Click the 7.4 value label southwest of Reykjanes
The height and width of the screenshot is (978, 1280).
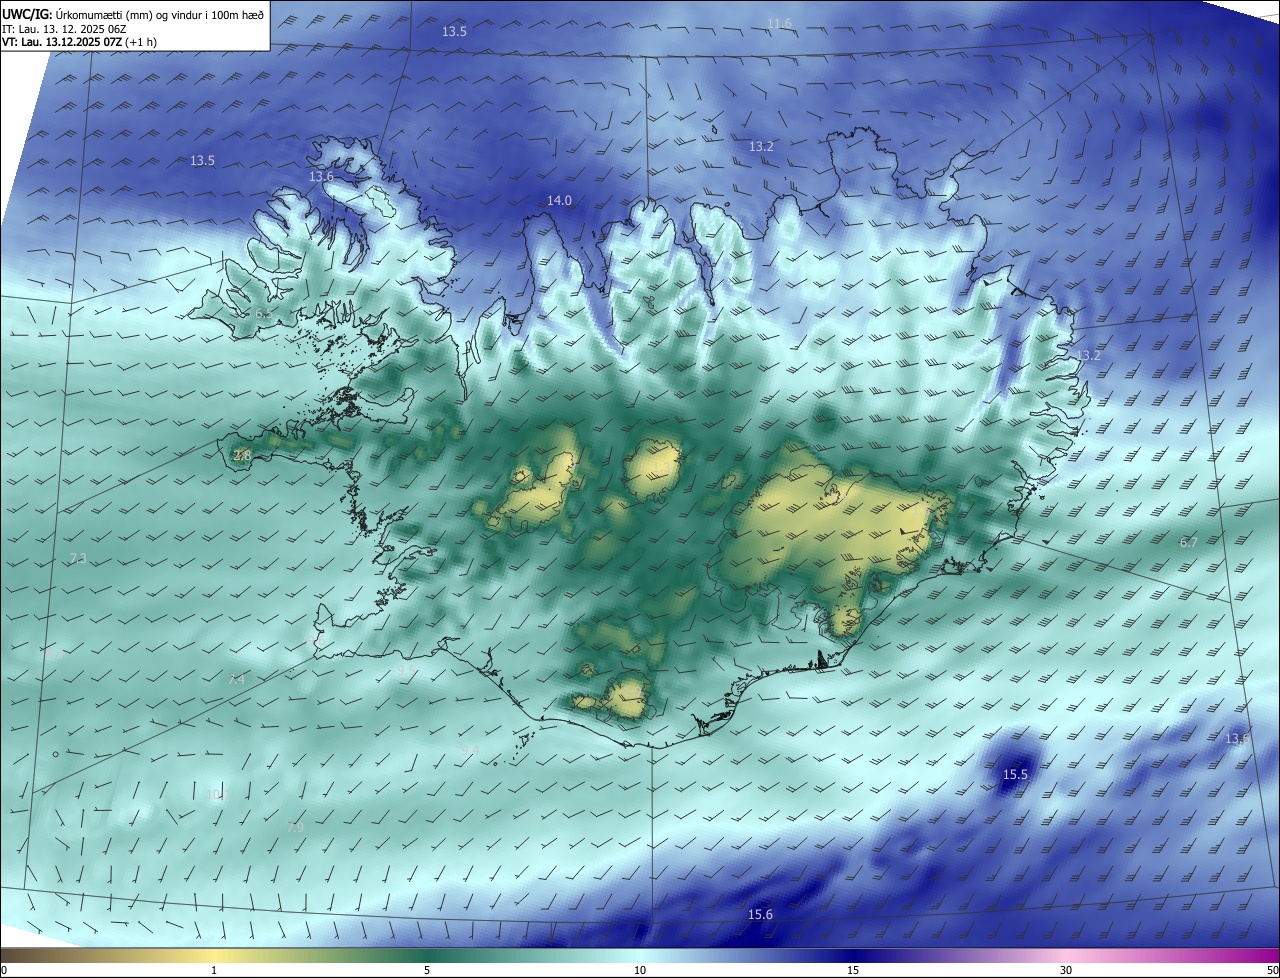[x=236, y=679]
